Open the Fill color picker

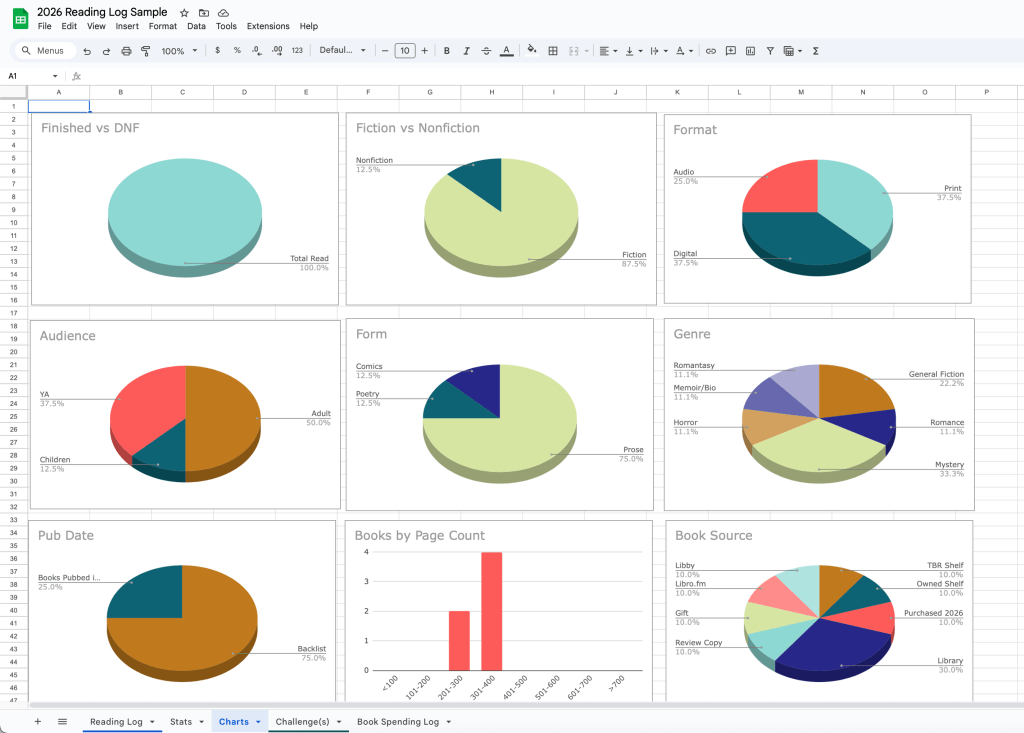tap(531, 51)
